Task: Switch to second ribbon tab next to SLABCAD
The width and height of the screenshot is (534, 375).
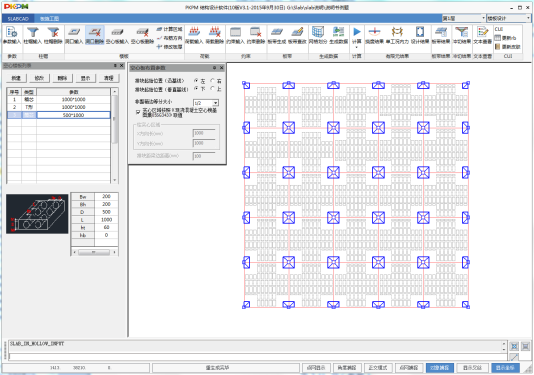Action: pyautogui.click(x=49, y=19)
